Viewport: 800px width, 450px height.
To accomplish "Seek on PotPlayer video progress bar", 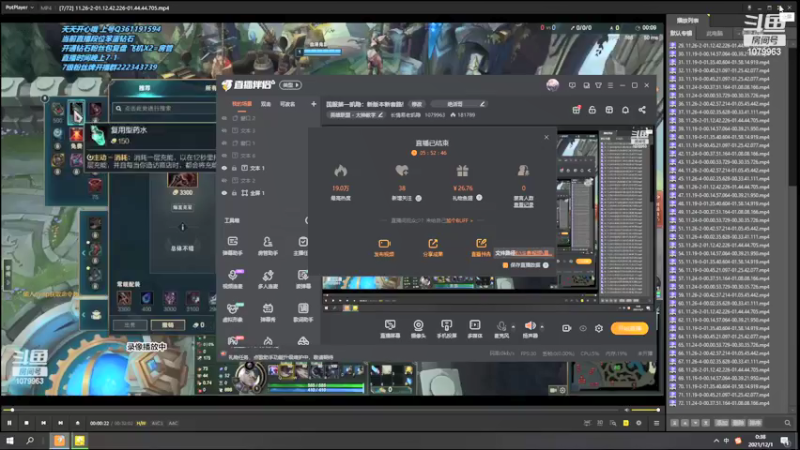I will coord(312,410).
